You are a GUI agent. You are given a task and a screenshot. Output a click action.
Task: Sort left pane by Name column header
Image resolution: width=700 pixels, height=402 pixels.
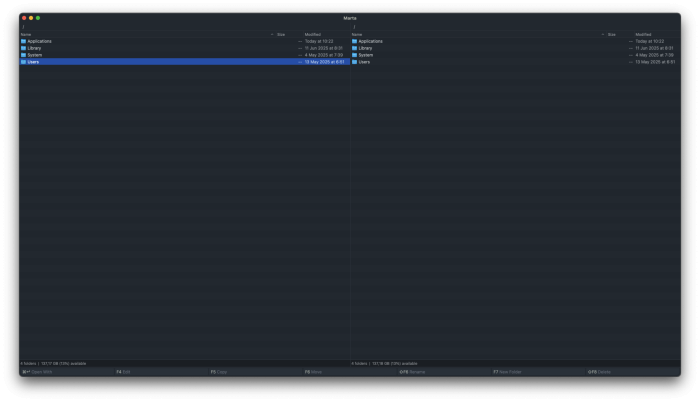pos(26,34)
